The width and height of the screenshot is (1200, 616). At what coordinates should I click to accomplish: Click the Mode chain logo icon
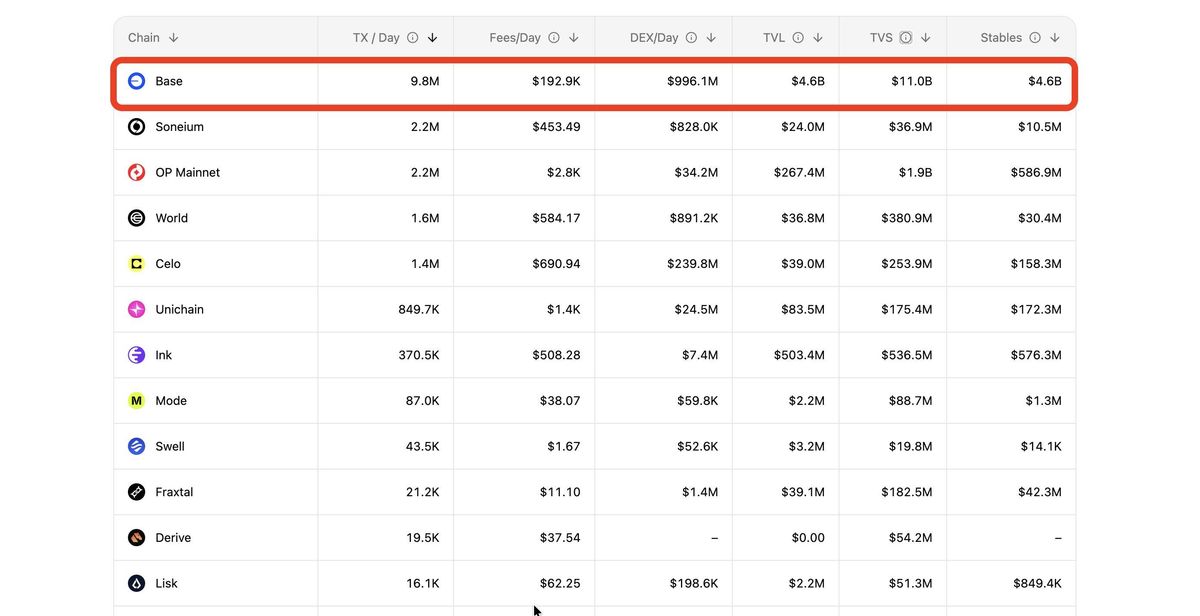[137, 401]
